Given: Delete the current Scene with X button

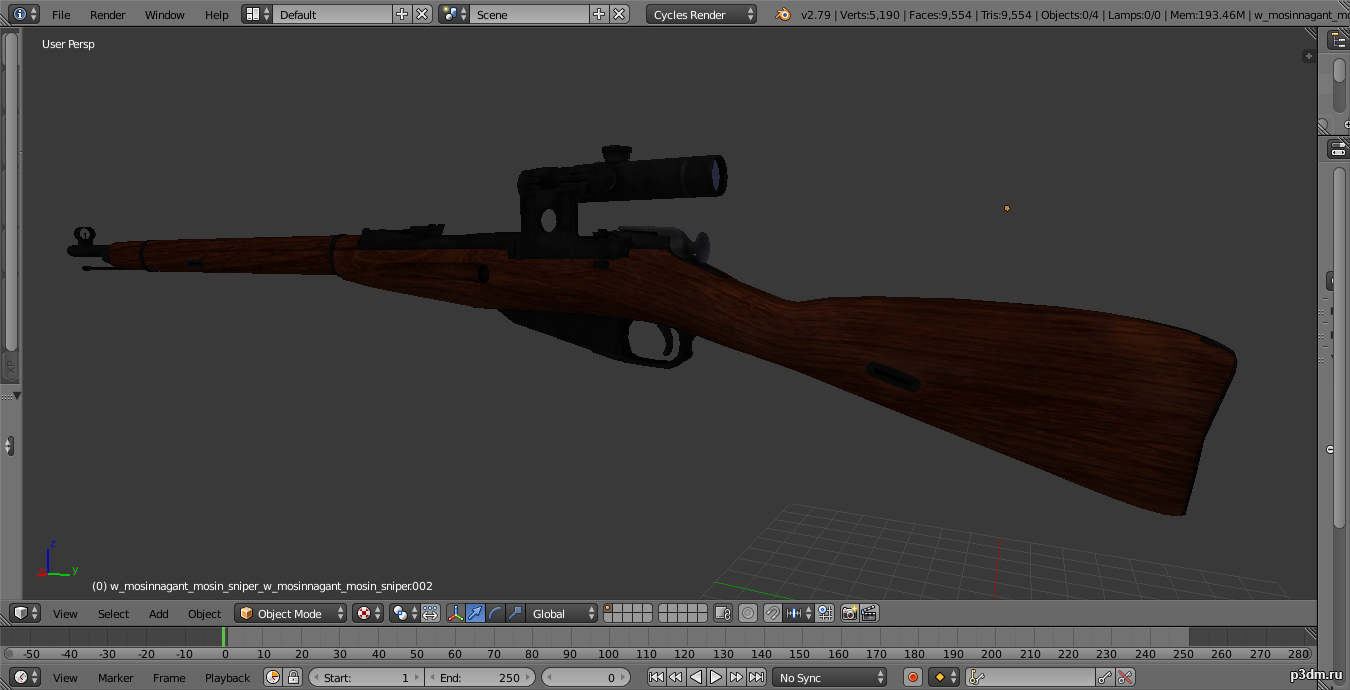Looking at the screenshot, I should tap(620, 14).
